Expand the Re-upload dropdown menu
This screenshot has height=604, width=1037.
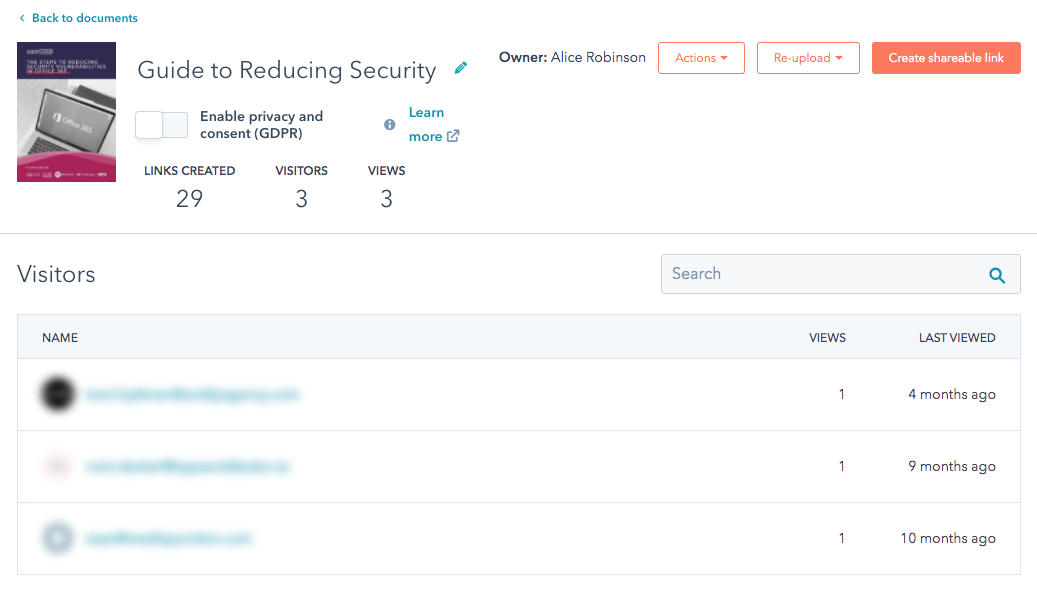pyautogui.click(x=808, y=58)
